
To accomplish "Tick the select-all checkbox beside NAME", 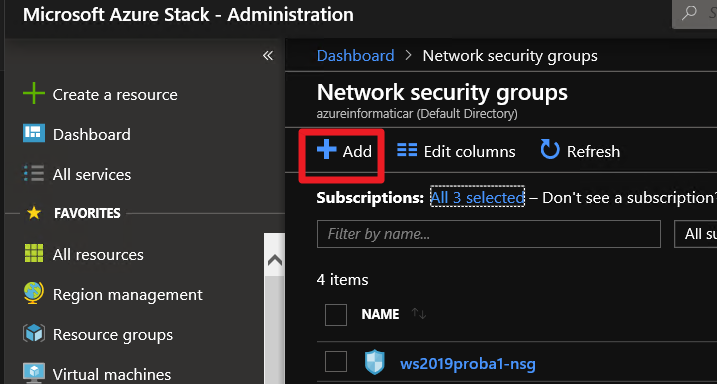I will click(x=336, y=315).
